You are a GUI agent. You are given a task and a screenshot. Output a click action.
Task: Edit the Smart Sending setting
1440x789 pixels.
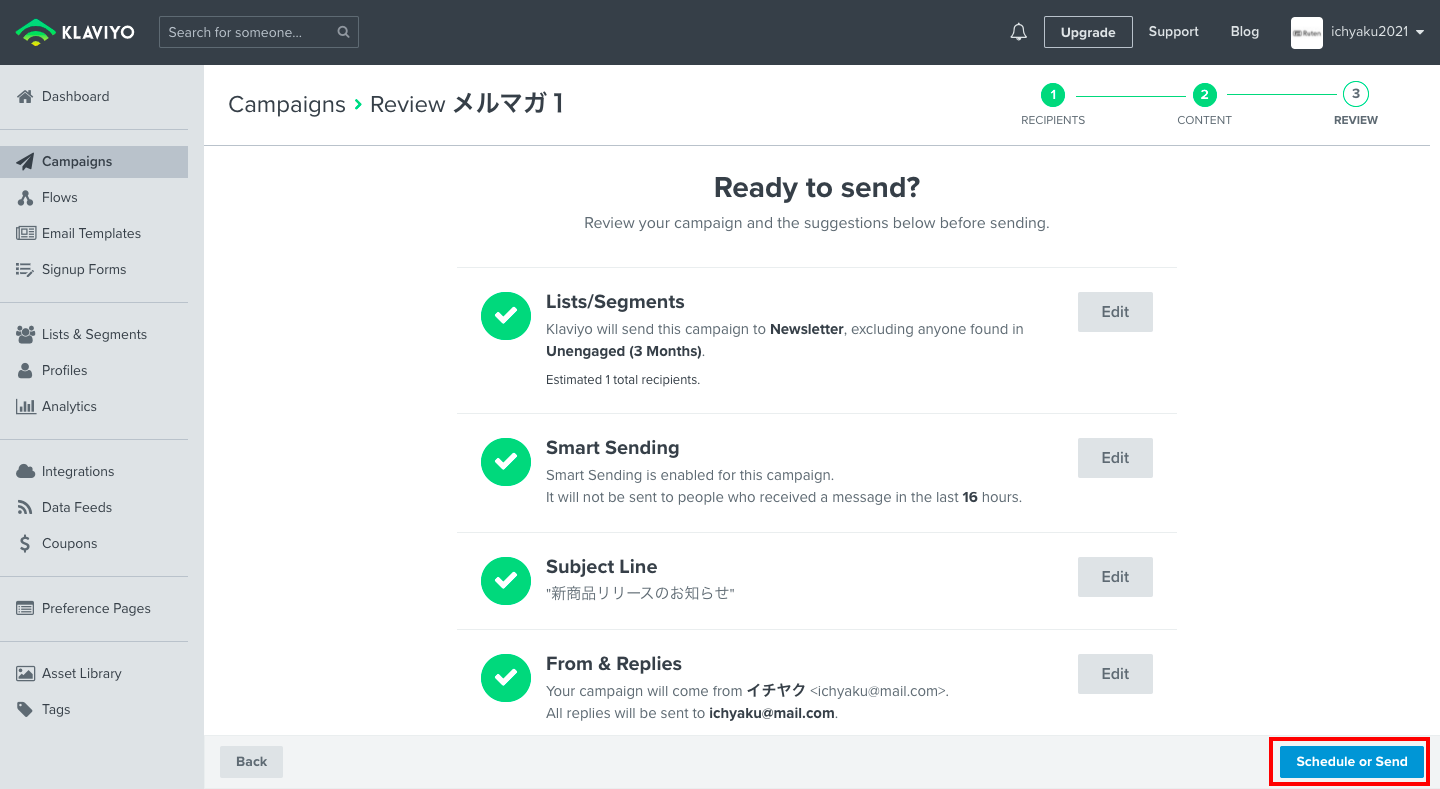(x=1115, y=458)
